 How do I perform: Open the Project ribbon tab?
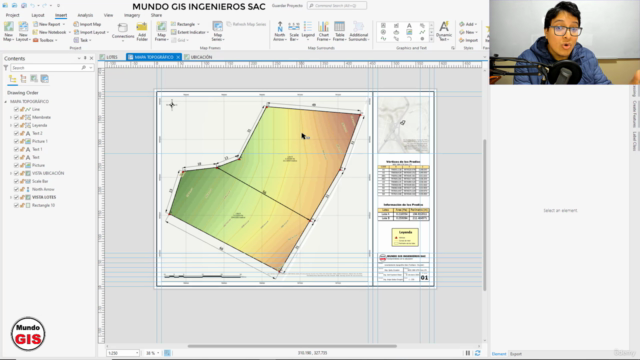click(12, 15)
